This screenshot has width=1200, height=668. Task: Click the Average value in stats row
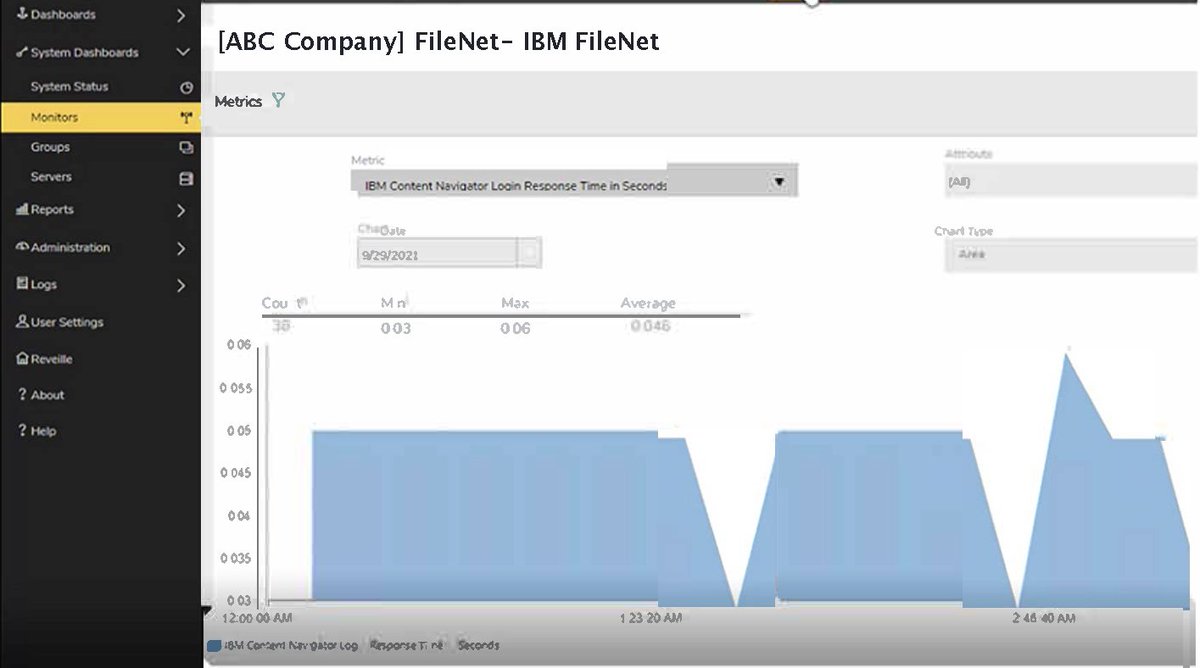[650, 326]
